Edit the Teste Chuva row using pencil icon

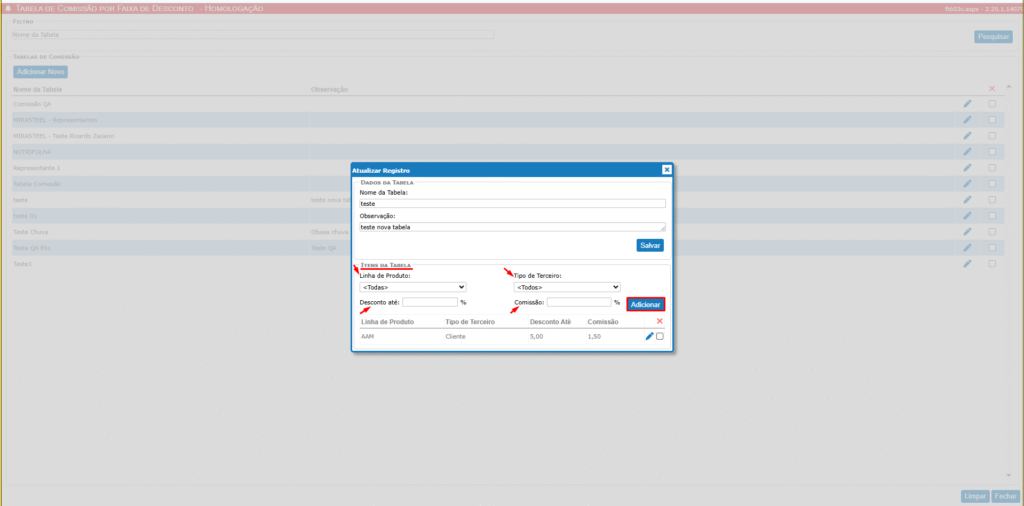pos(967,232)
